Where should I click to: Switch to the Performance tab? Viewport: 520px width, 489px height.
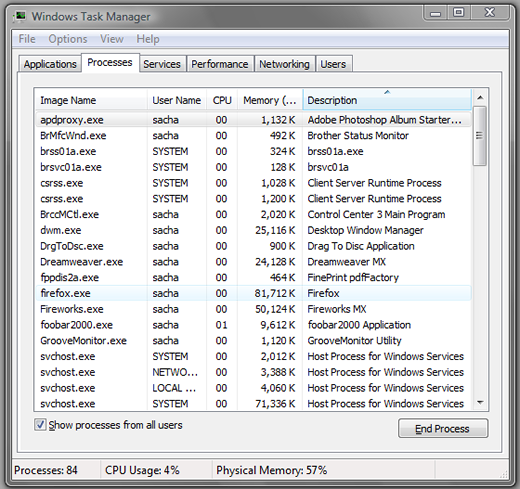pos(220,64)
